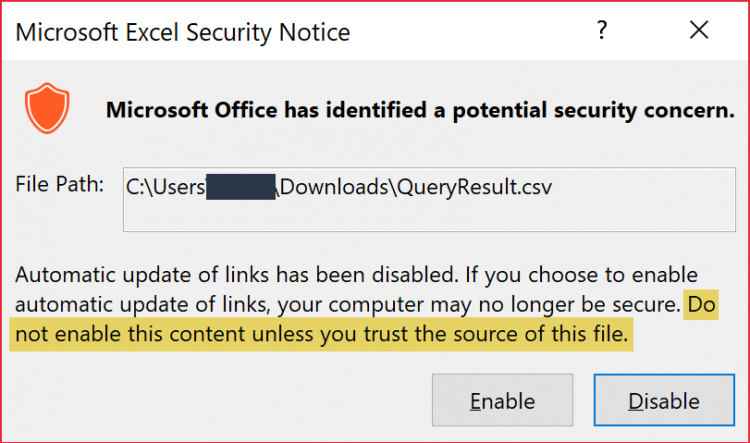The width and height of the screenshot is (750, 443).
Task: Click "C:\Users" at the path start
Action: [165, 186]
